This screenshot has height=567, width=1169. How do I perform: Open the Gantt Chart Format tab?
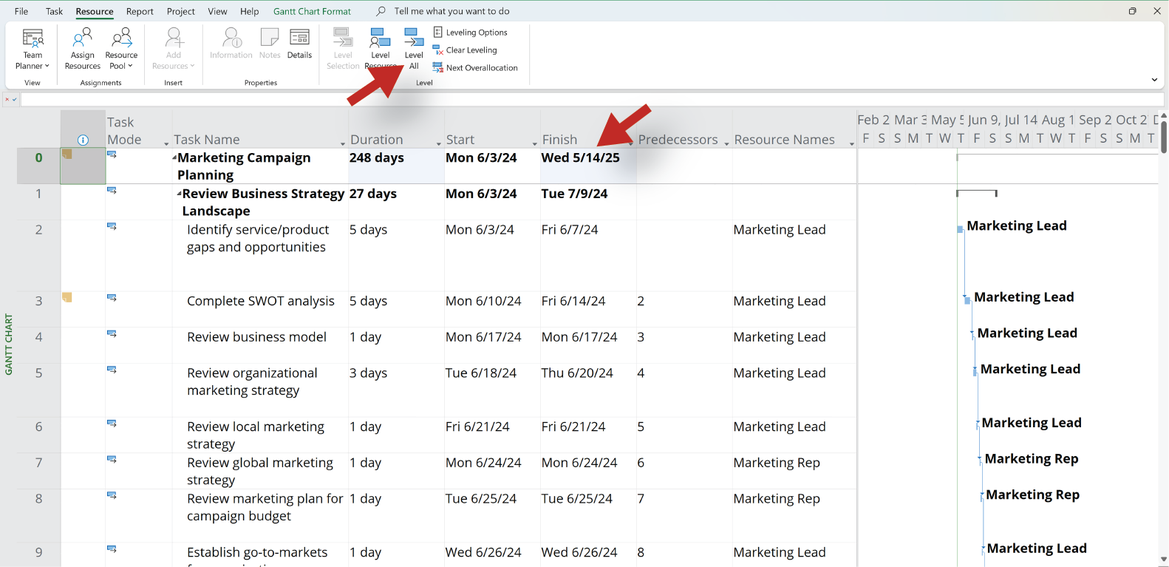click(x=312, y=11)
